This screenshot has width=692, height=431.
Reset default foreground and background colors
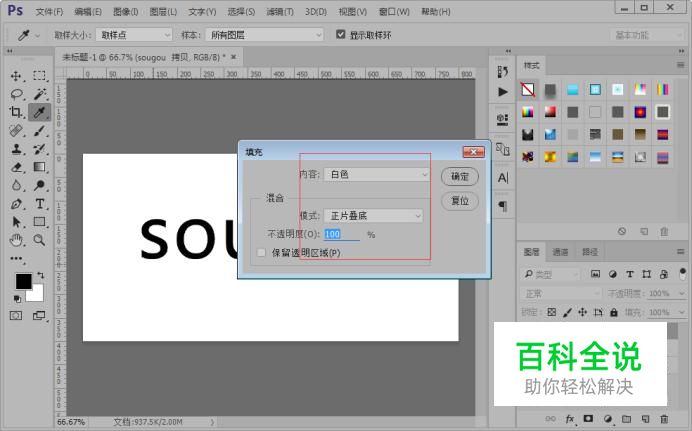click(x=17, y=299)
